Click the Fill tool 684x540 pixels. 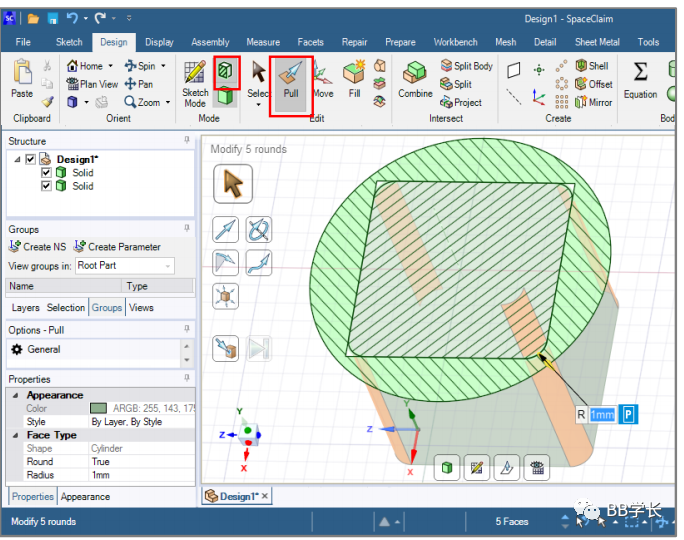pos(354,81)
